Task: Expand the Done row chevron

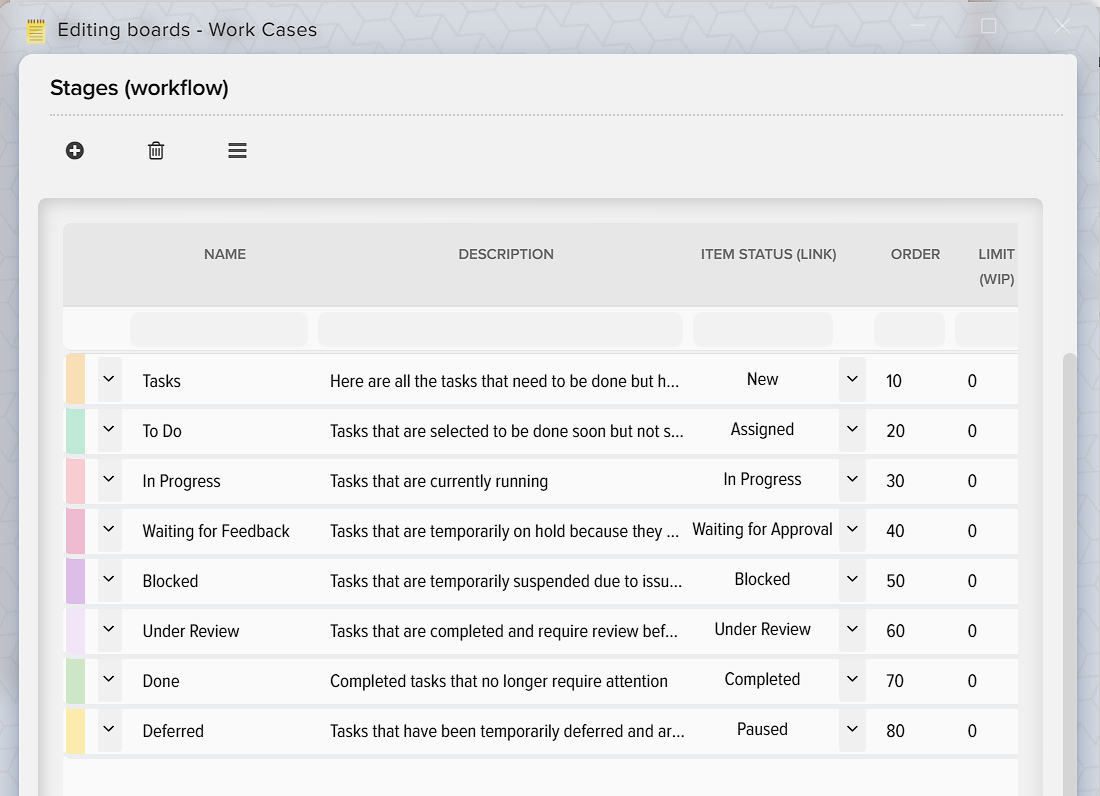Action: coord(109,680)
